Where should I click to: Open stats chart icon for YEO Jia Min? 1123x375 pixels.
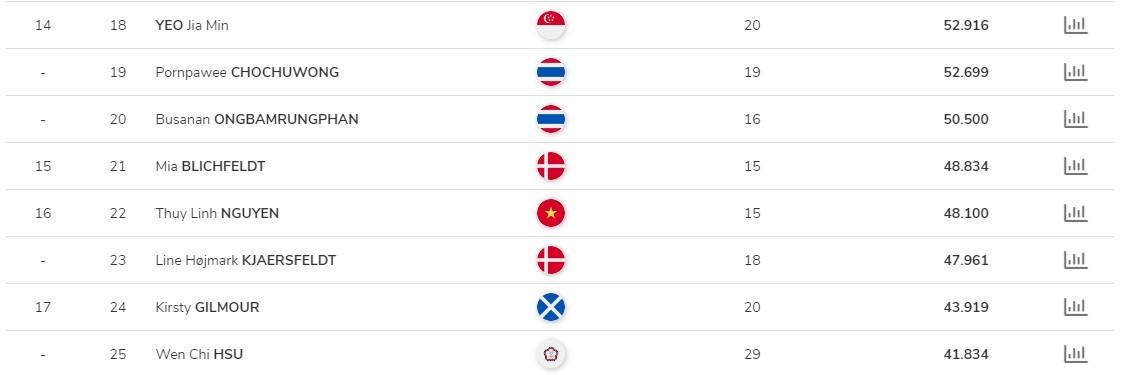[x=1075, y=25]
